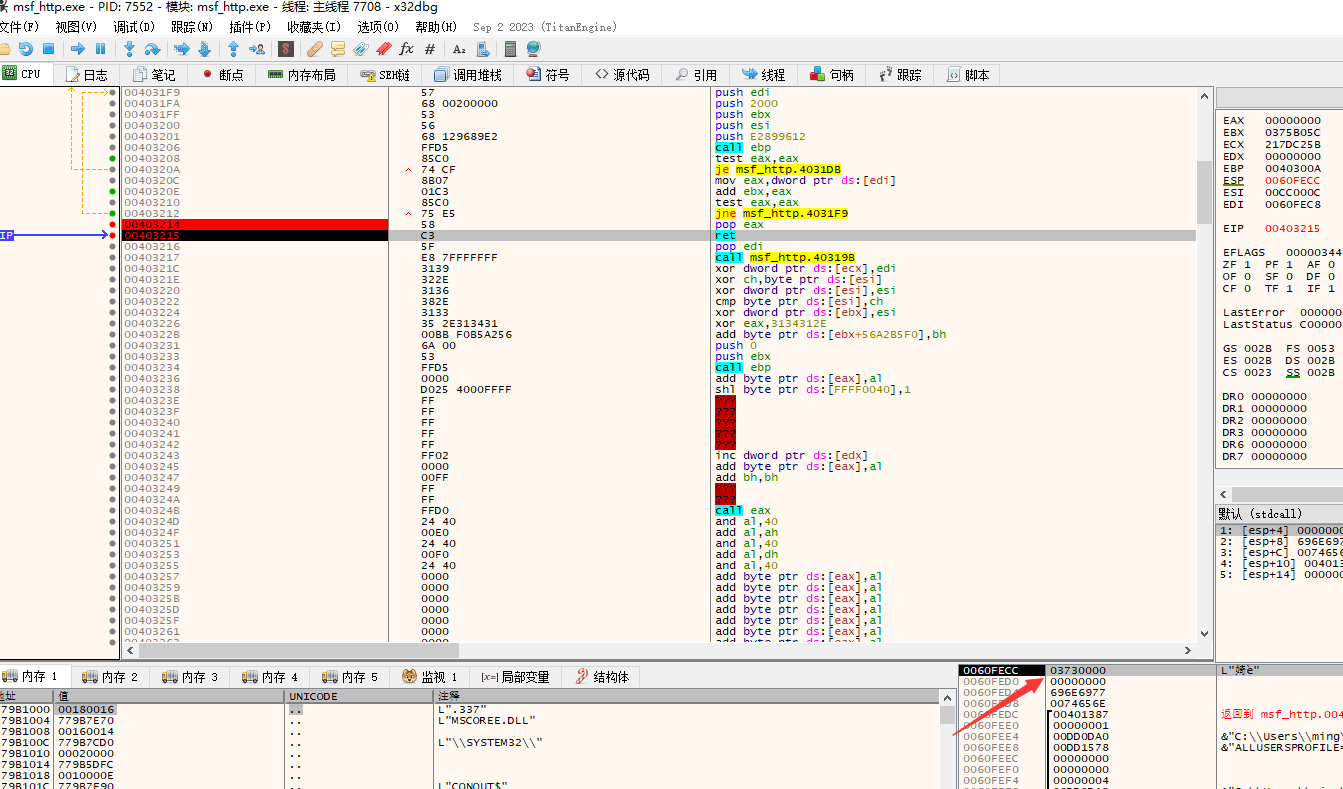
Task: Open the Calculator toolbar icon
Action: click(511, 48)
